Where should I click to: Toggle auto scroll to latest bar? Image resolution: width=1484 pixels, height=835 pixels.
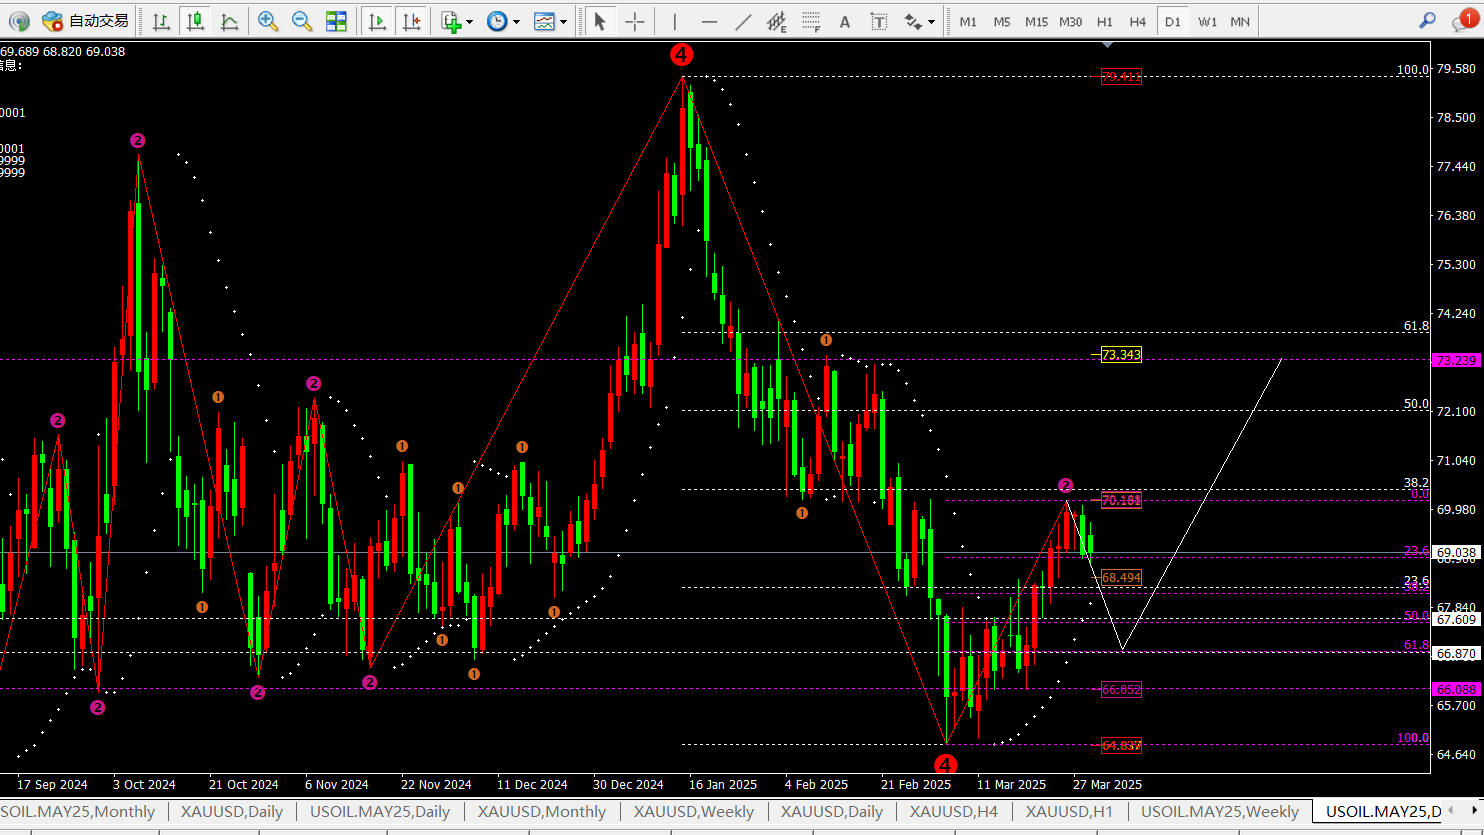(x=377, y=21)
